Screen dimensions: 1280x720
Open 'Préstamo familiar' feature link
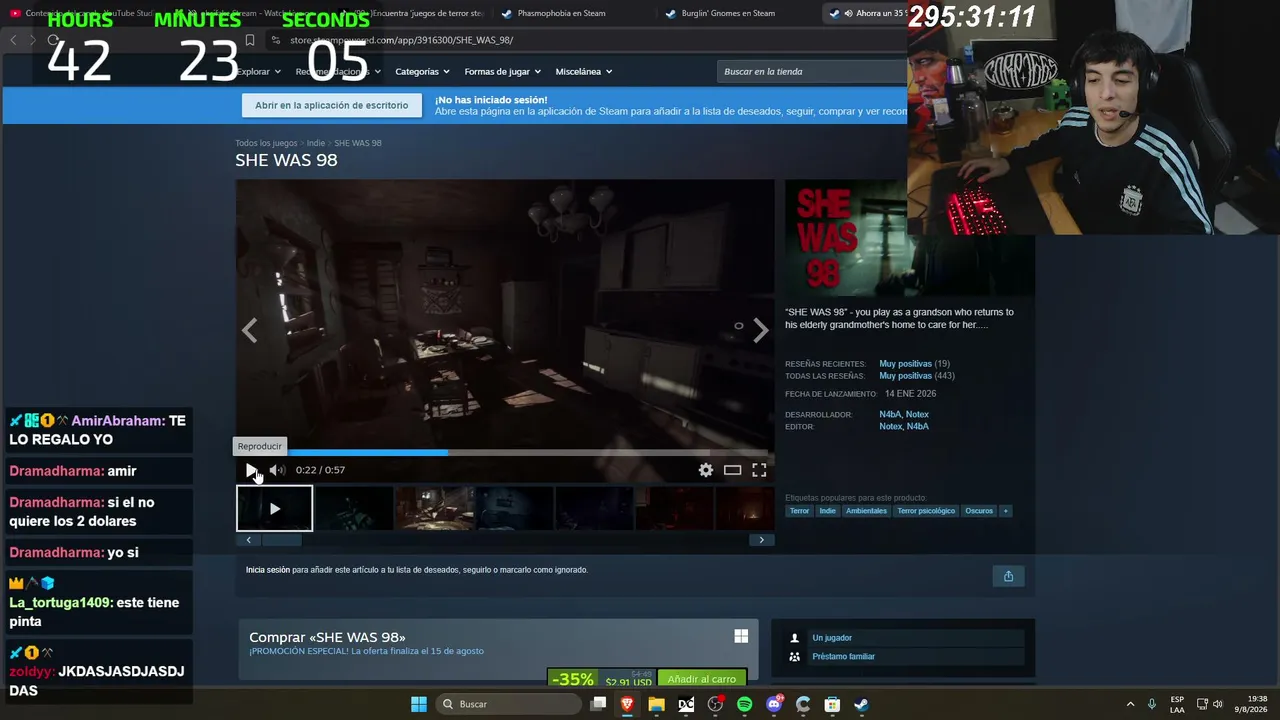tap(843, 657)
